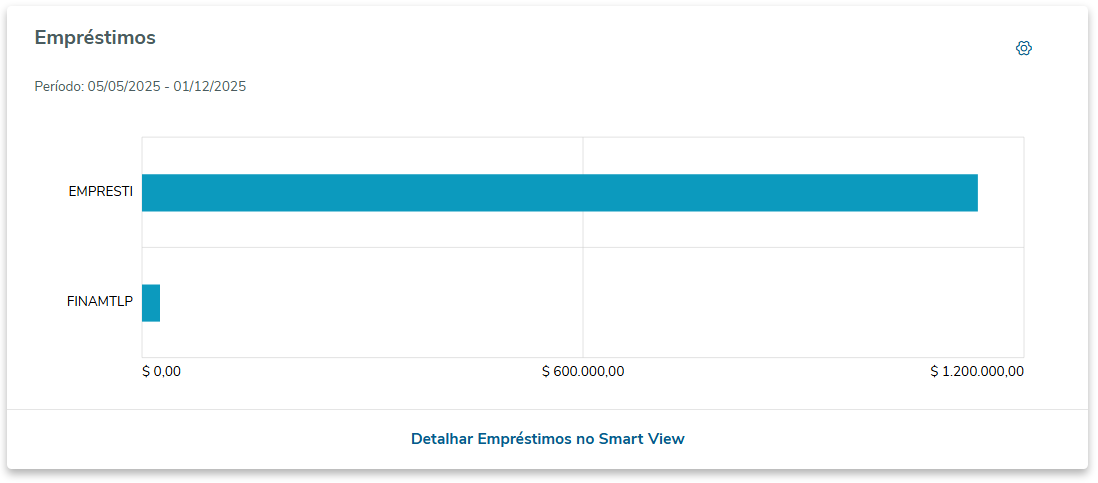Select the small FINAMTLP bar
Image resolution: width=1098 pixels, height=483 pixels.
[151, 303]
